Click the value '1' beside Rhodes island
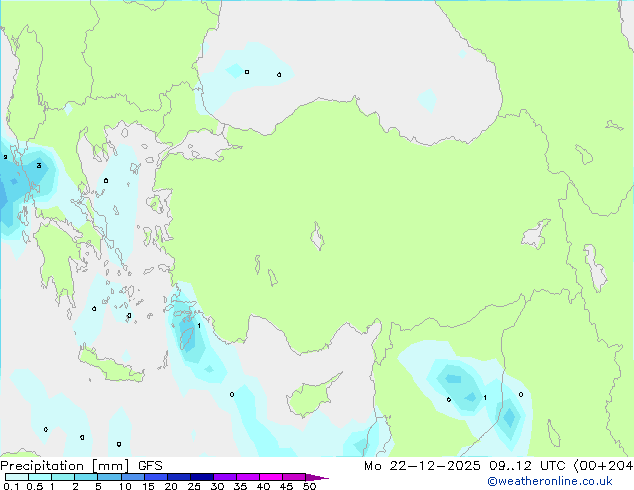The height and width of the screenshot is (490, 634). point(199,325)
